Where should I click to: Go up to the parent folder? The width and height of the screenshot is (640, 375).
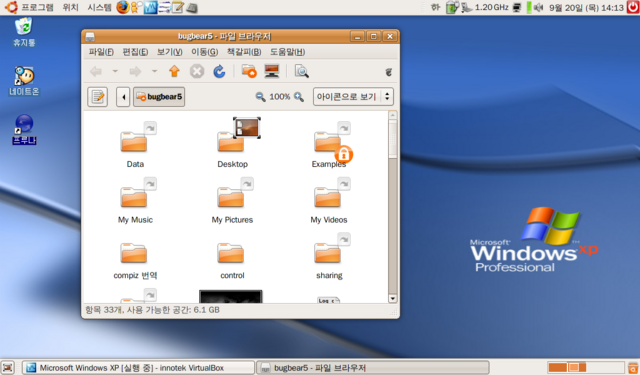tap(174, 71)
